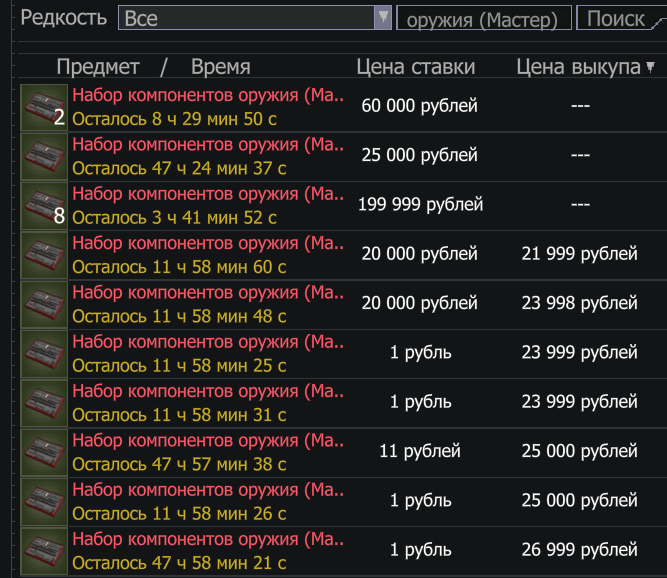Select icon of lot with 23 998 рублей buyout

pyautogui.click(x=44, y=304)
